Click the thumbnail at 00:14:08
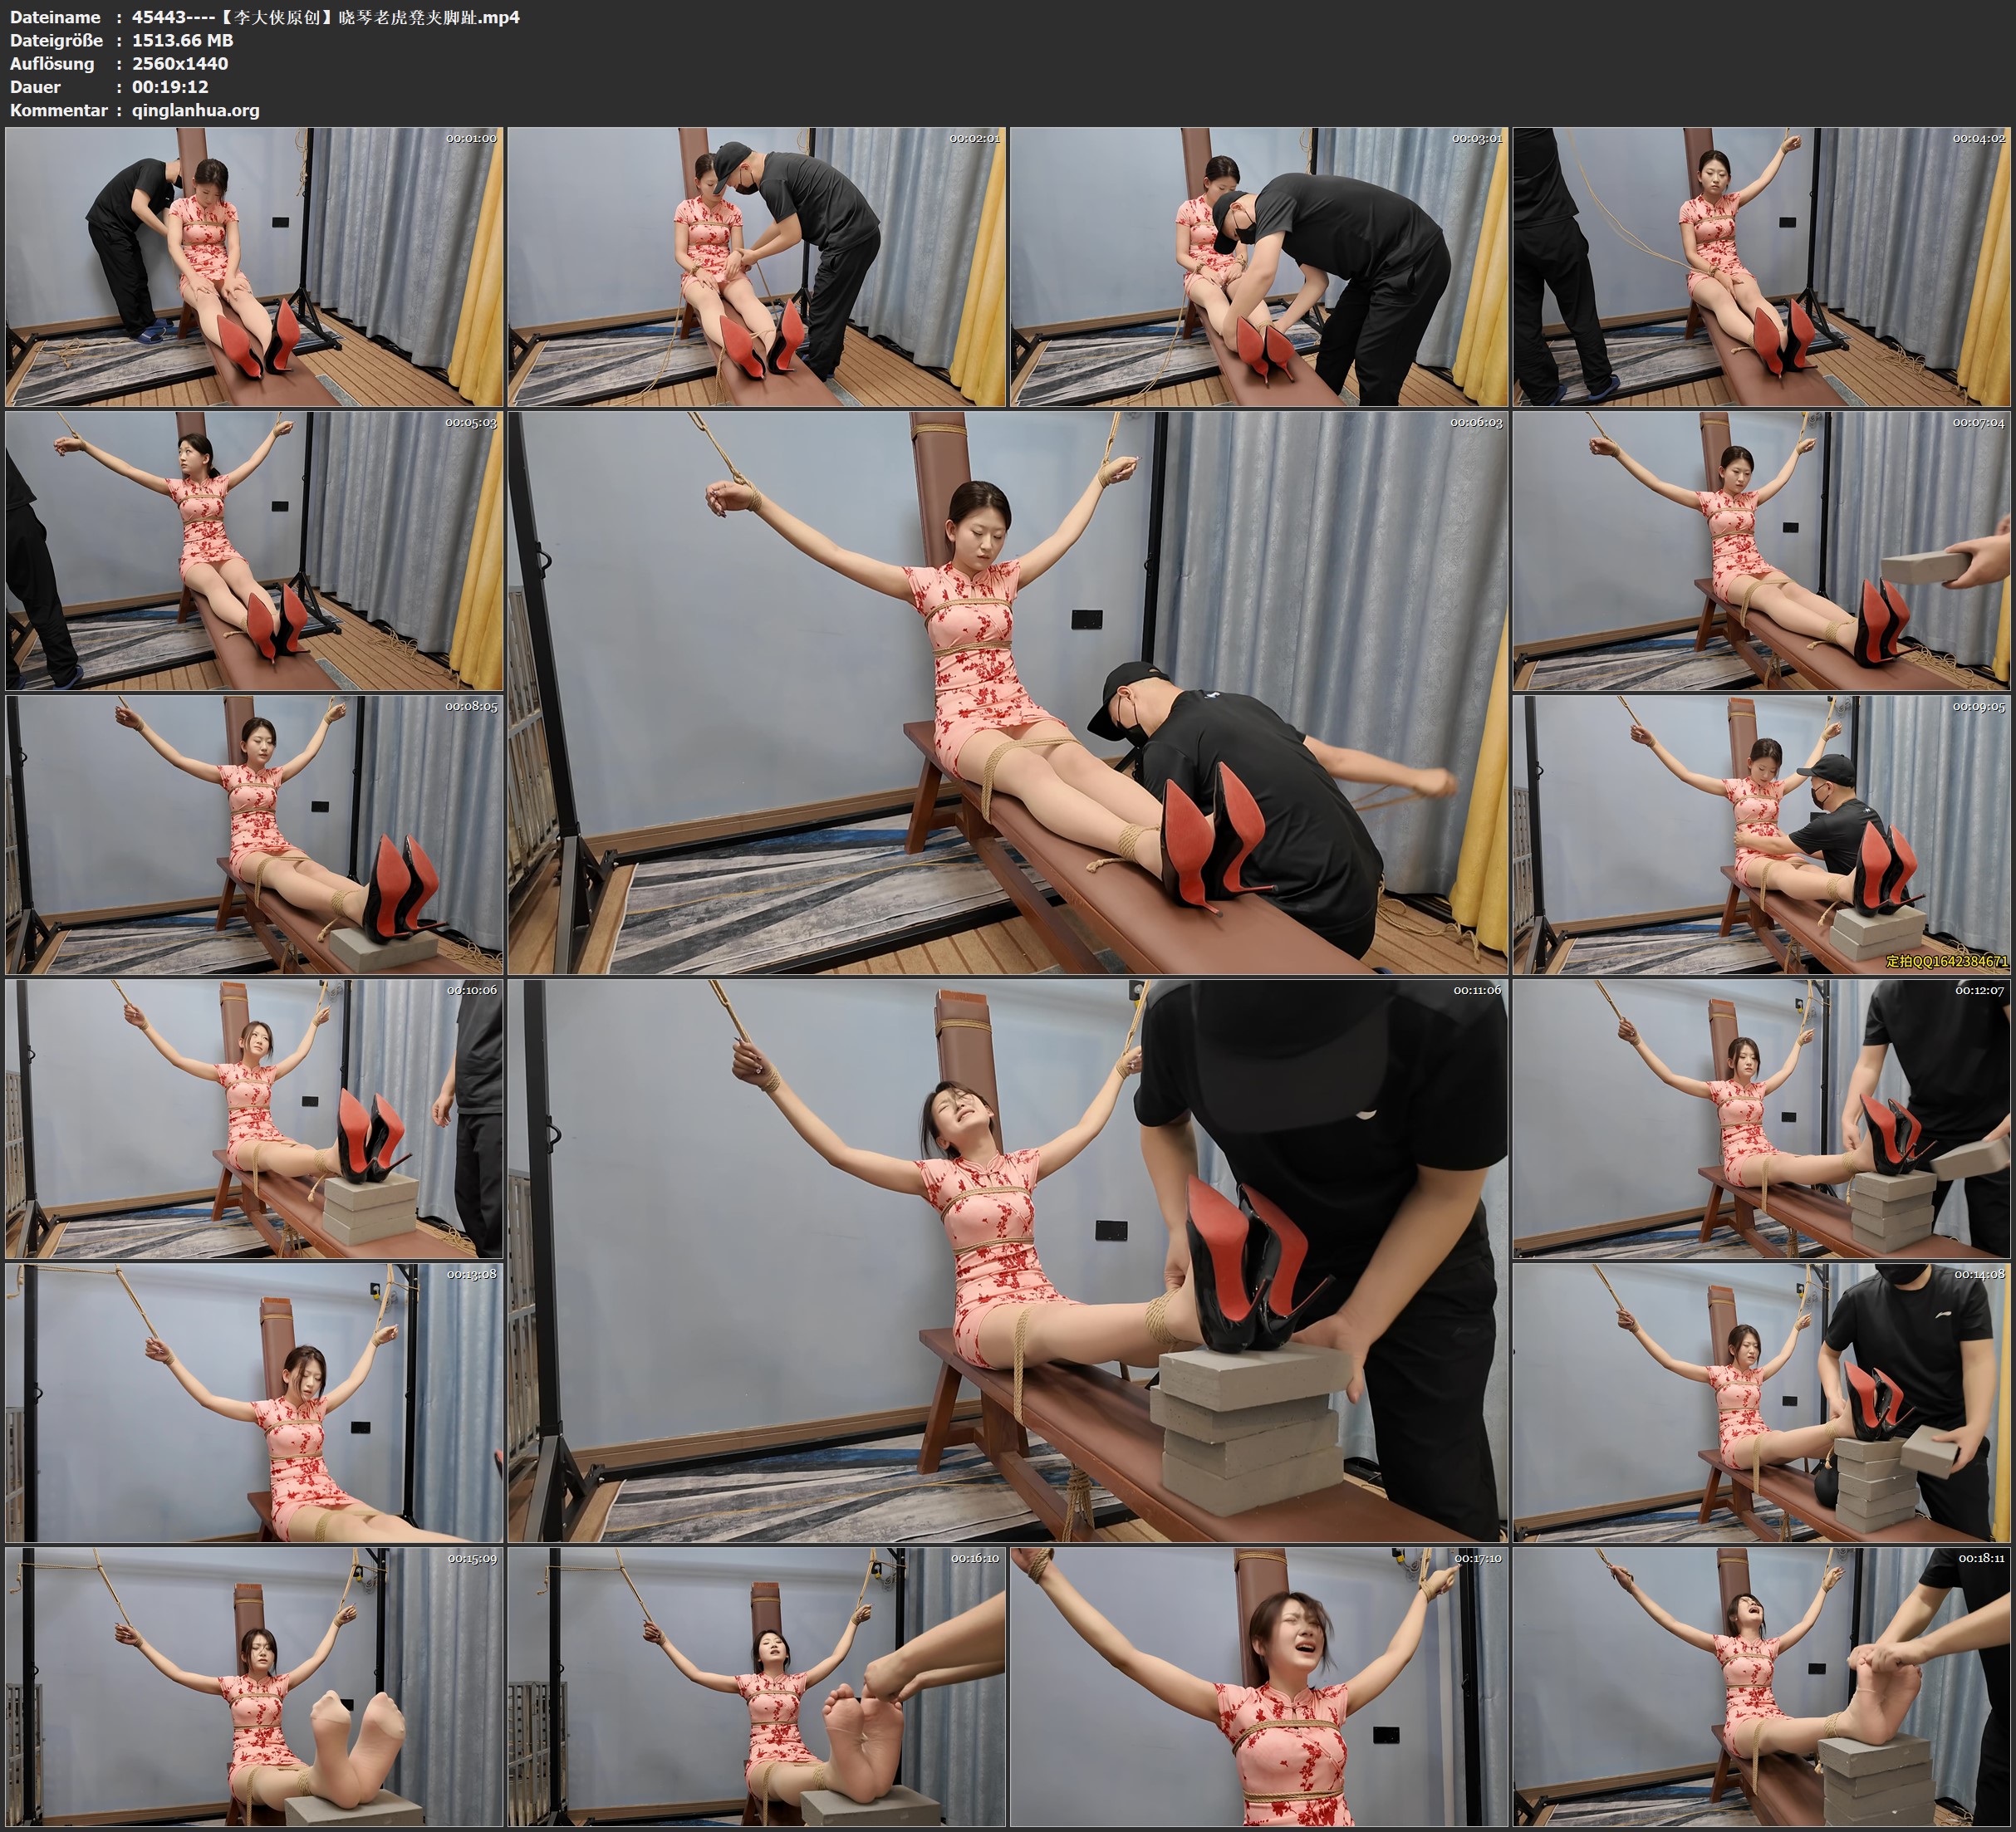 (1762, 1402)
